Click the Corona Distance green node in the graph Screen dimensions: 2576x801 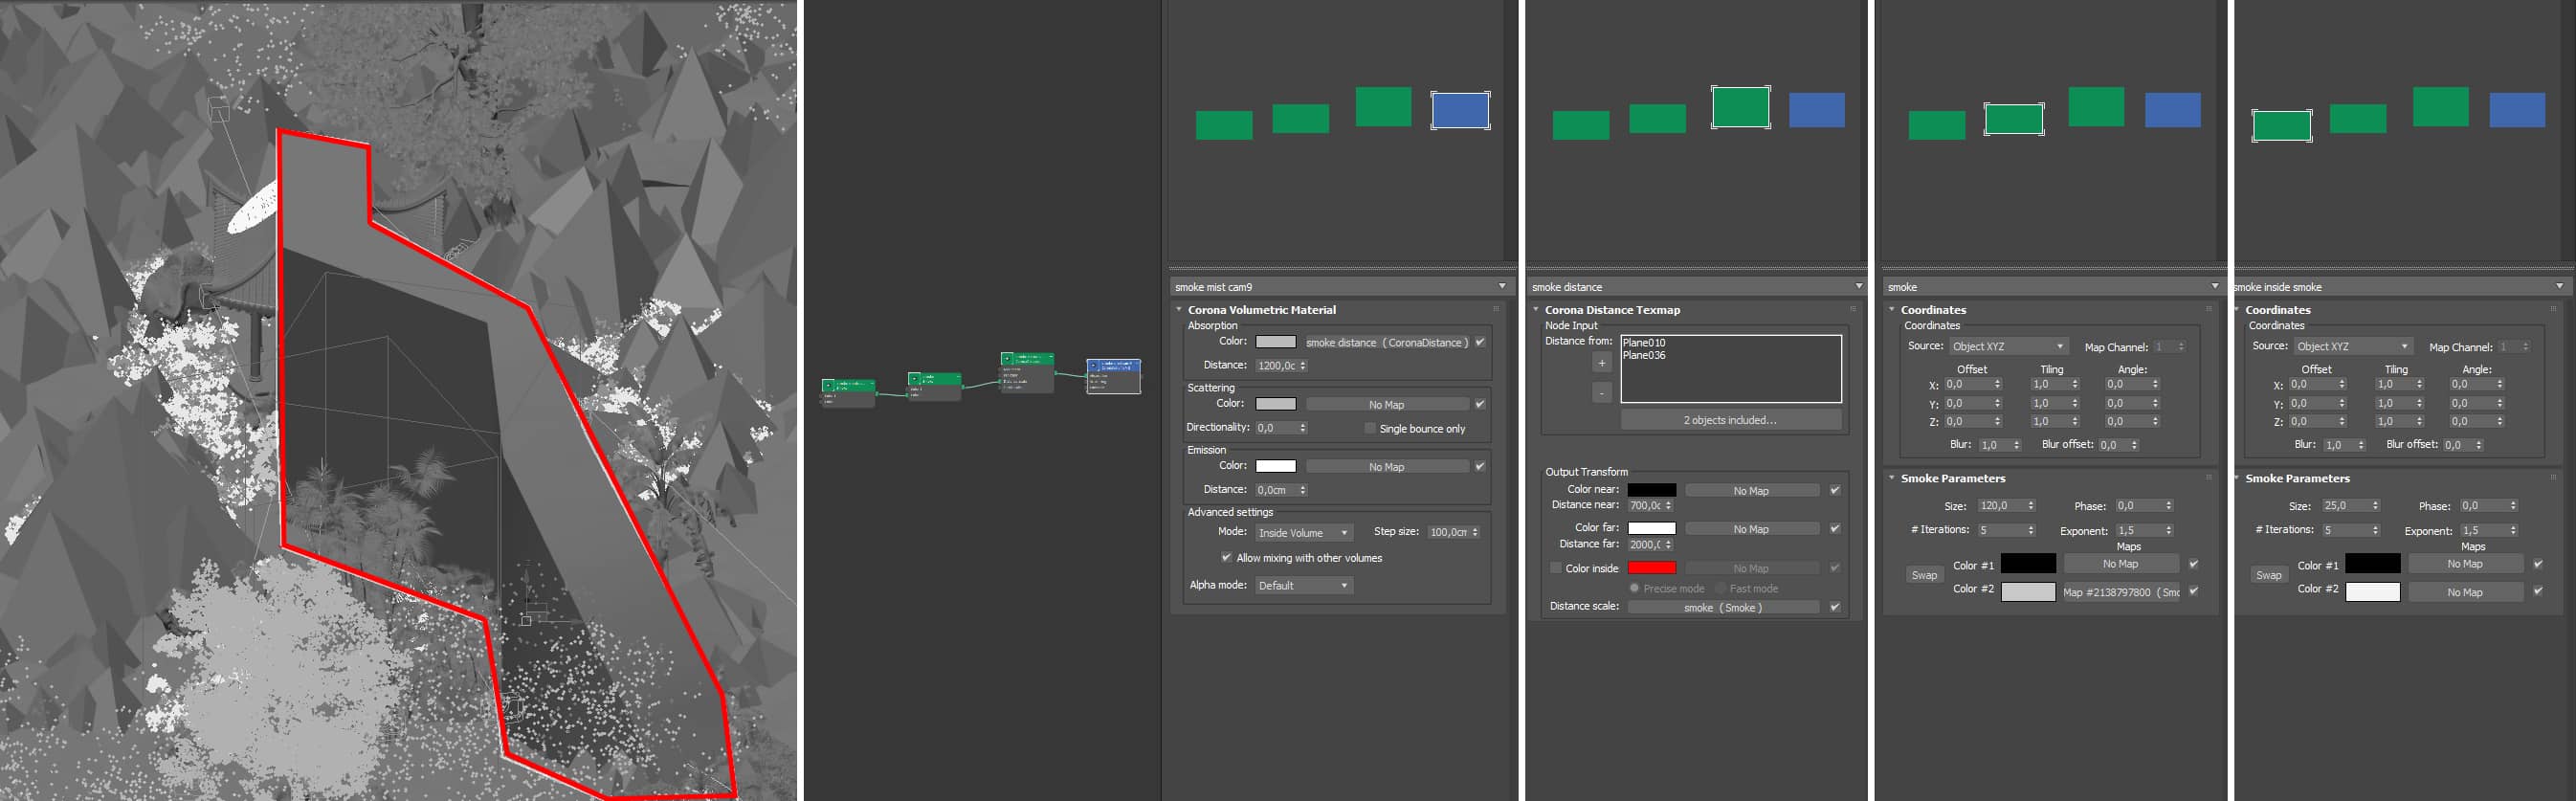pyautogui.click(x=1027, y=372)
